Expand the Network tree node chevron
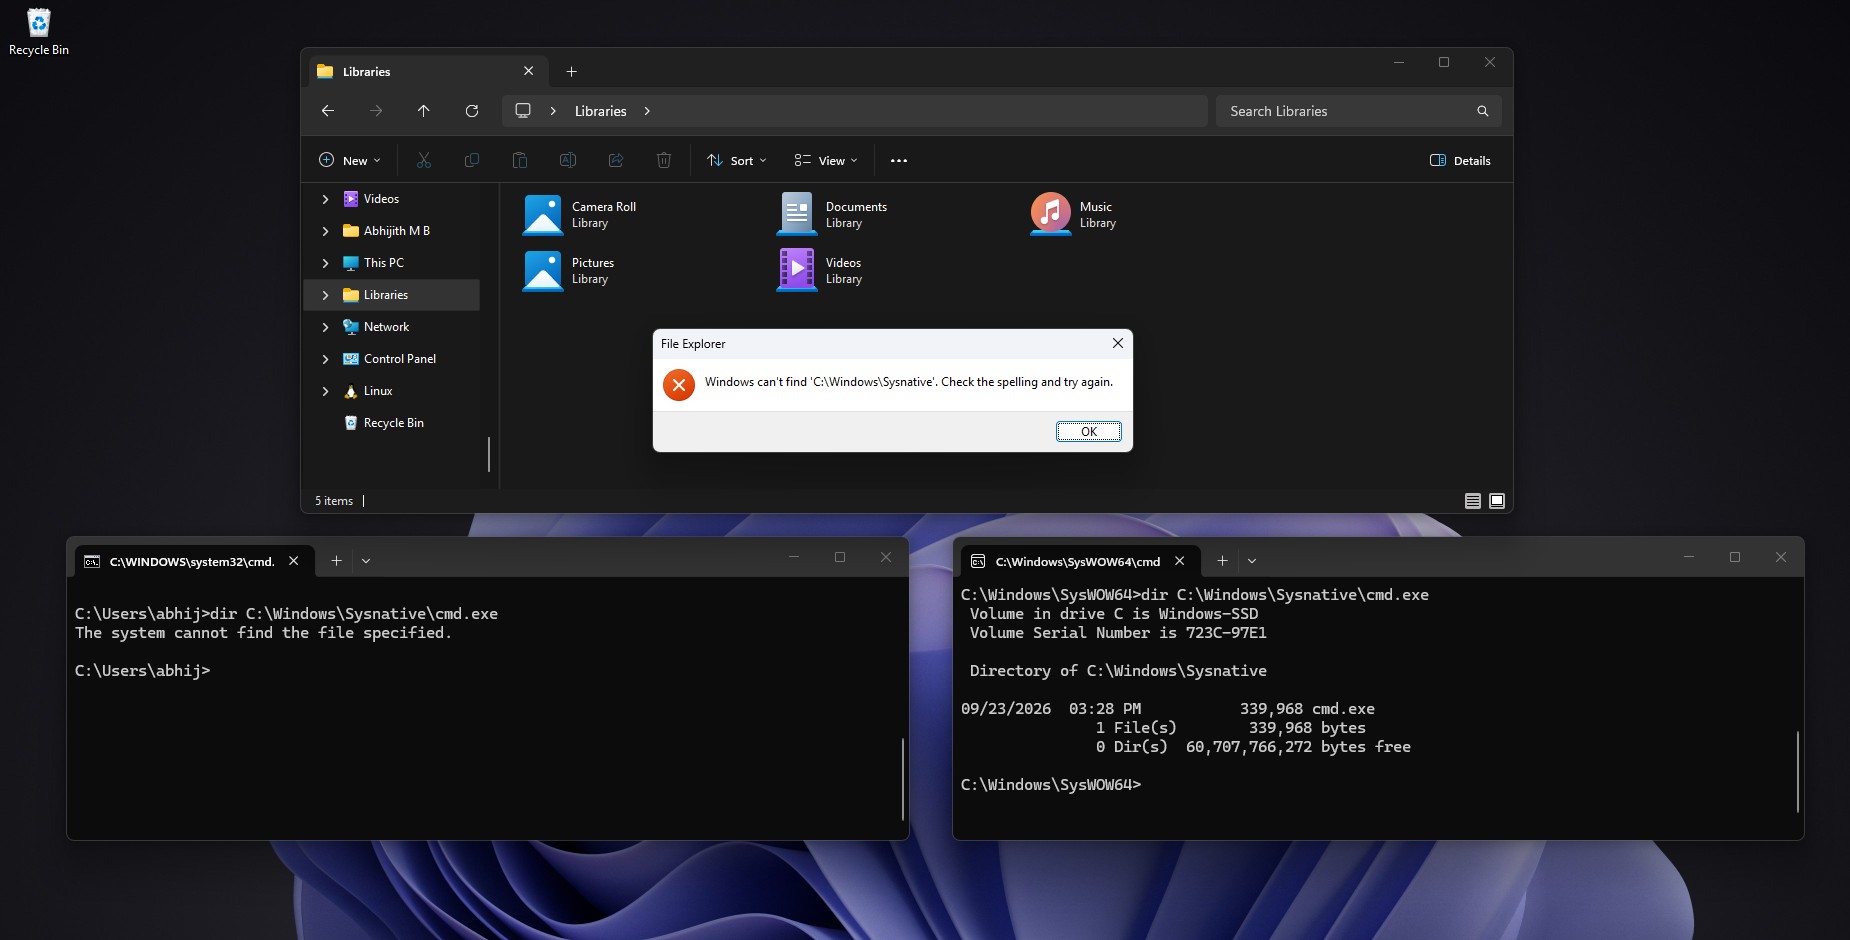This screenshot has width=1850, height=940. [325, 327]
